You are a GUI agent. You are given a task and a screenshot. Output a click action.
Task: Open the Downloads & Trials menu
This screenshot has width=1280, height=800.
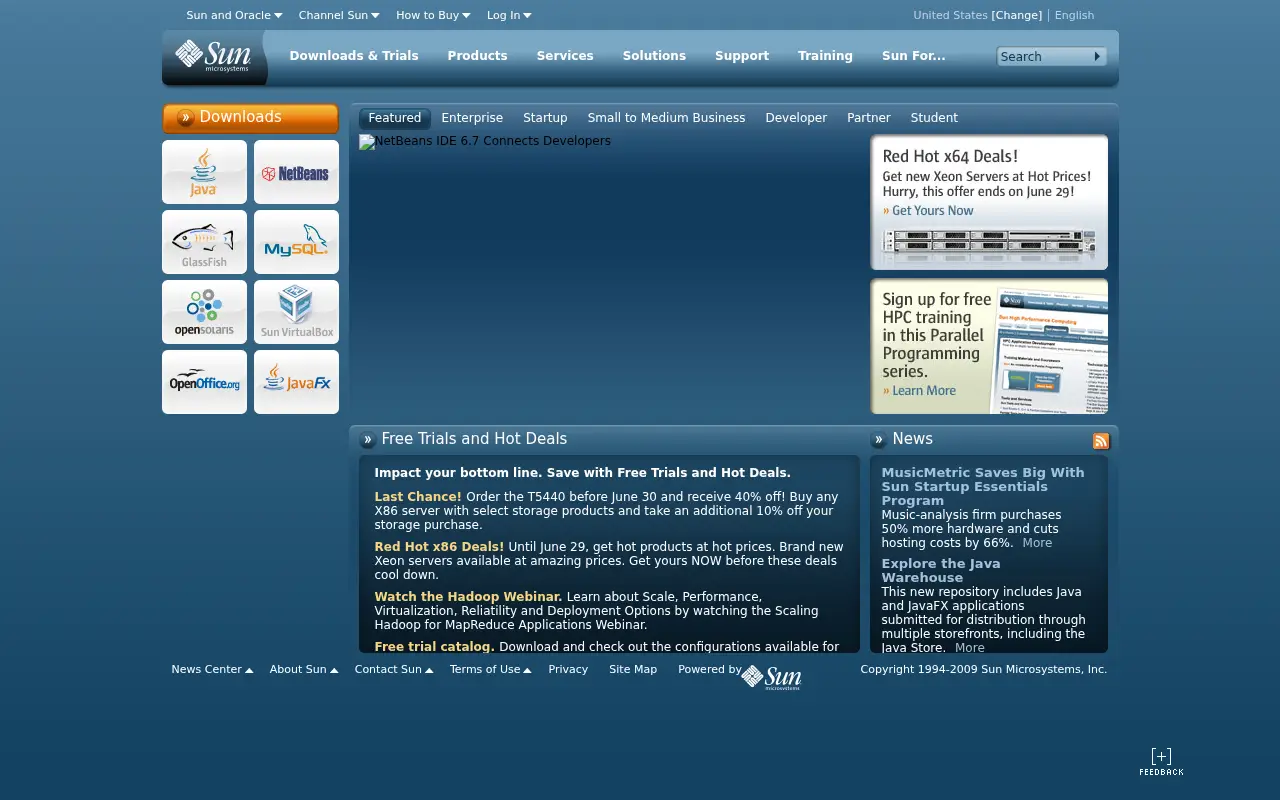(354, 56)
